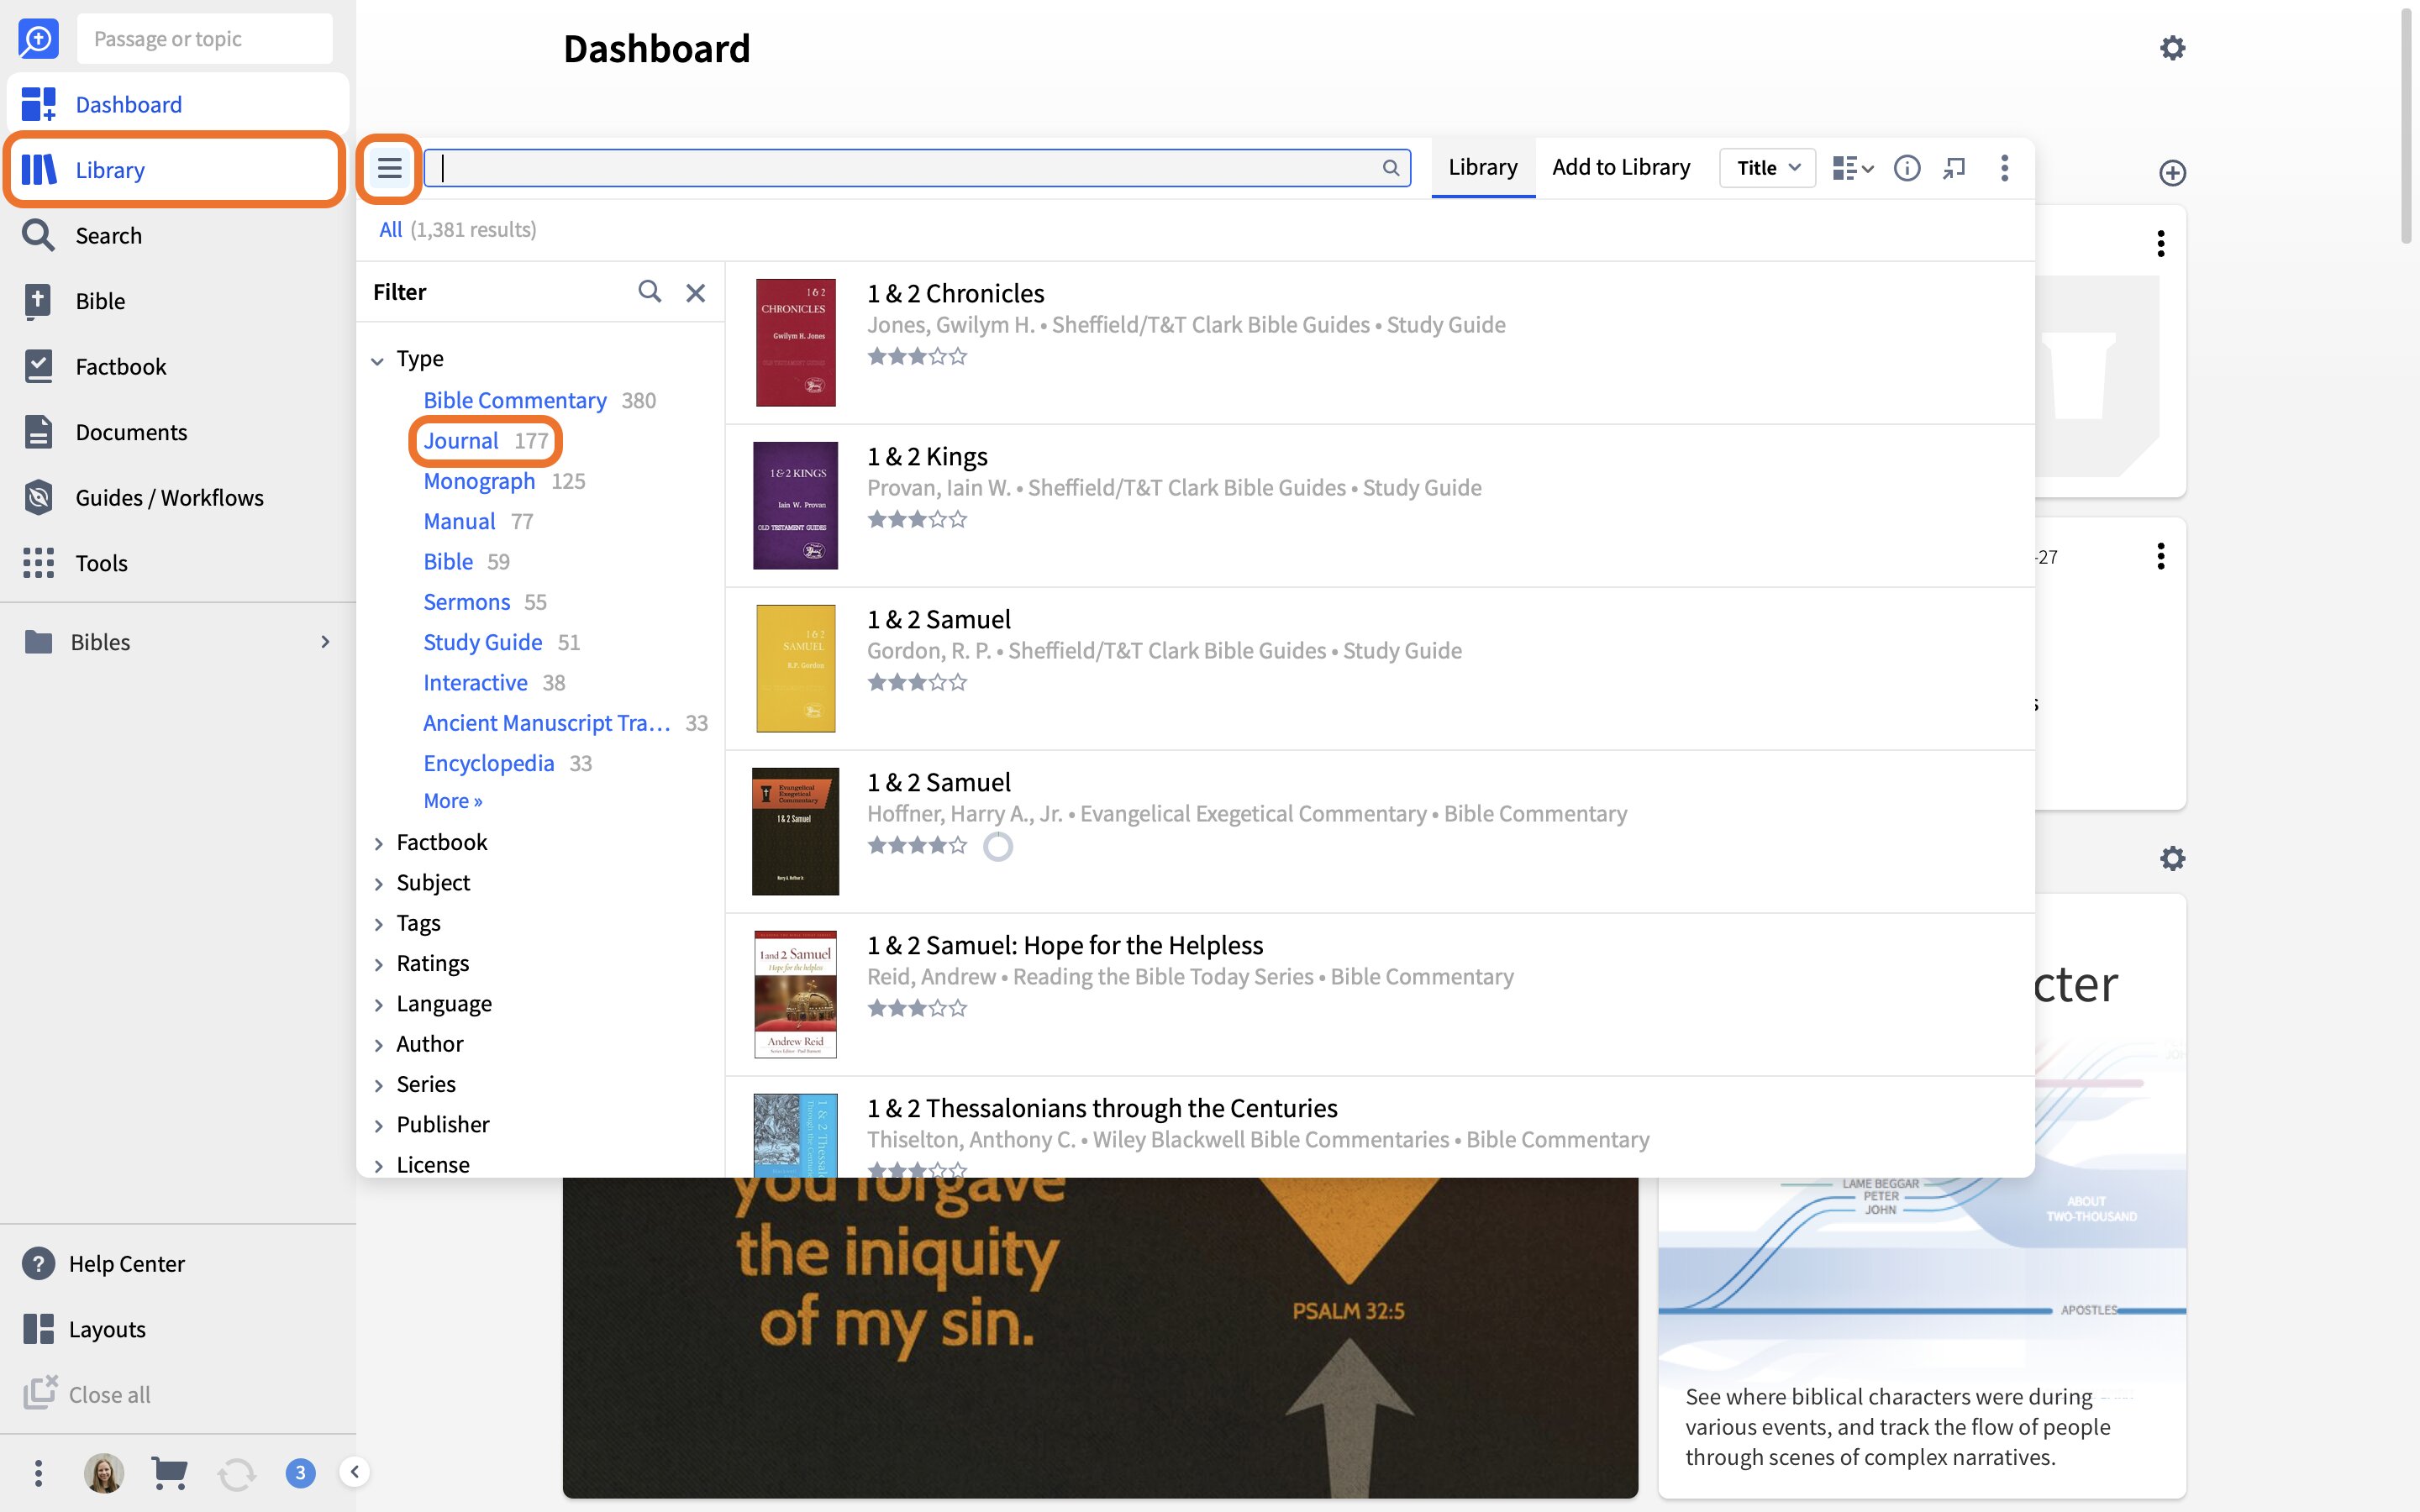Open the bottom-left three-dot menu
Screen dimensions: 2420x1512
38,1472
